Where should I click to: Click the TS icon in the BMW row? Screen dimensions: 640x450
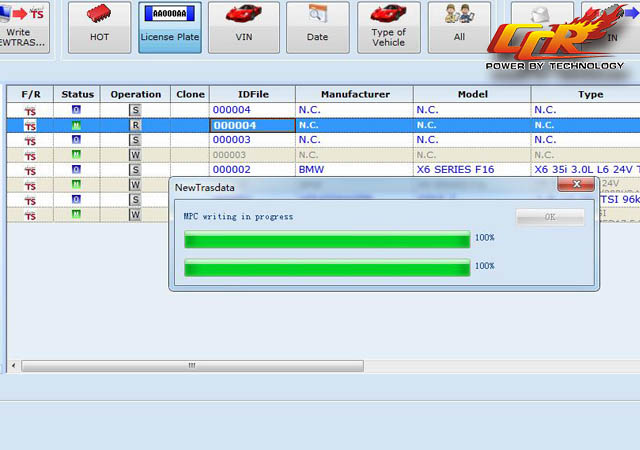click(30, 170)
